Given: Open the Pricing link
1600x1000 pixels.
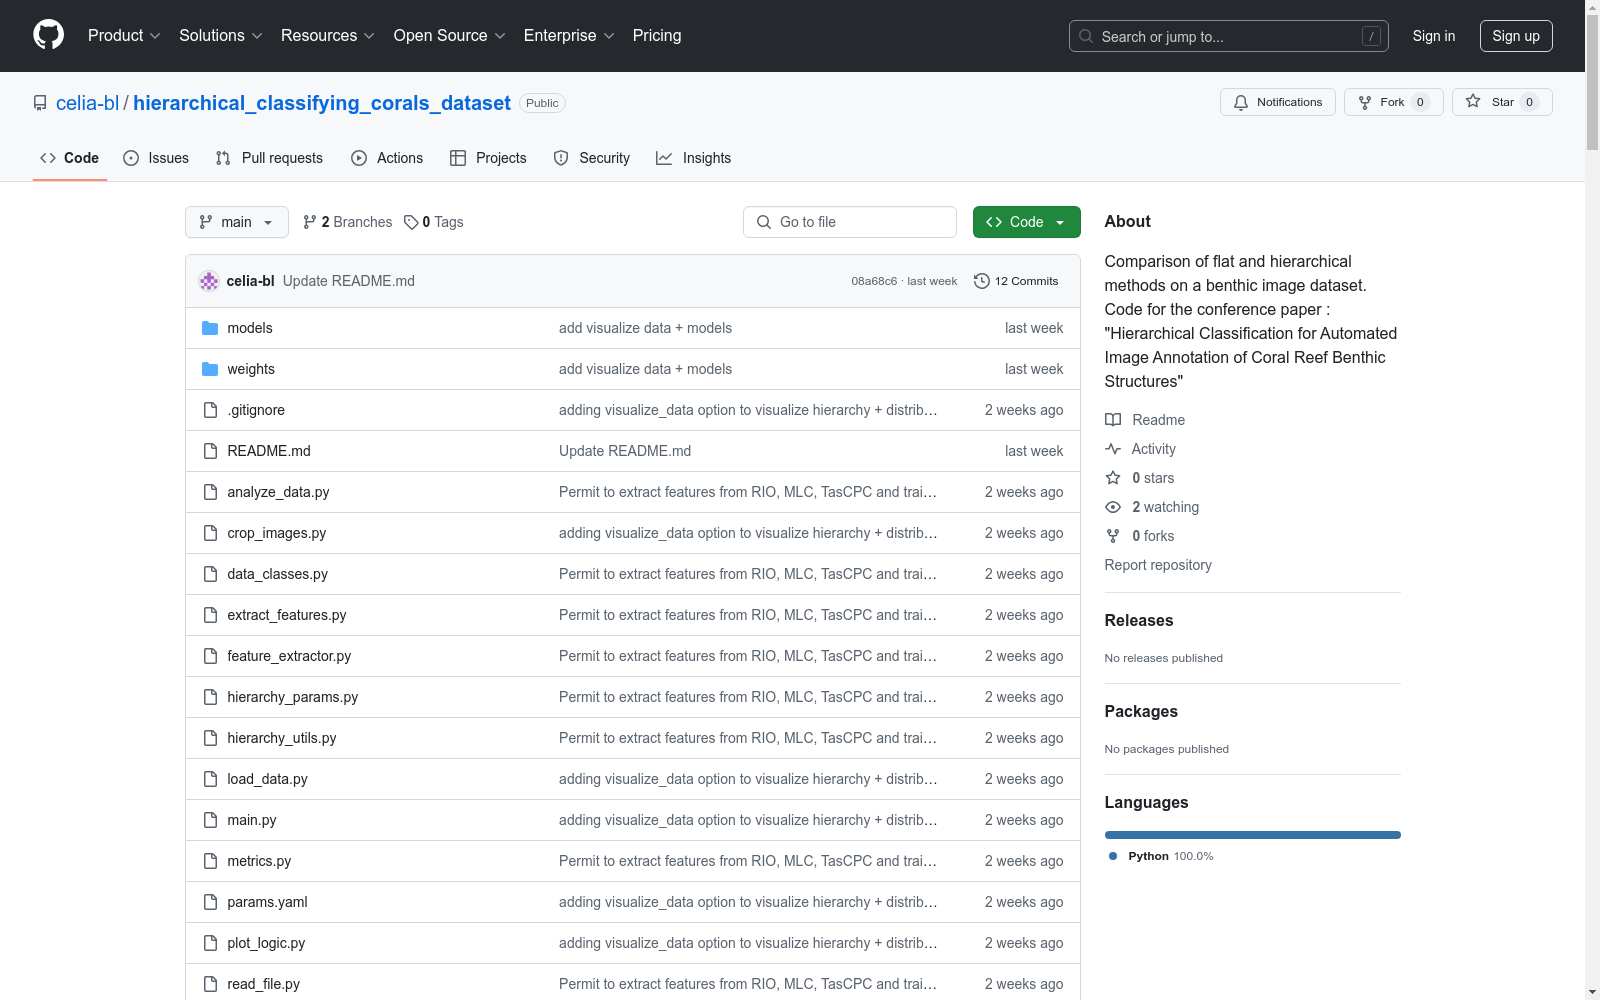Looking at the screenshot, I should click(x=657, y=35).
